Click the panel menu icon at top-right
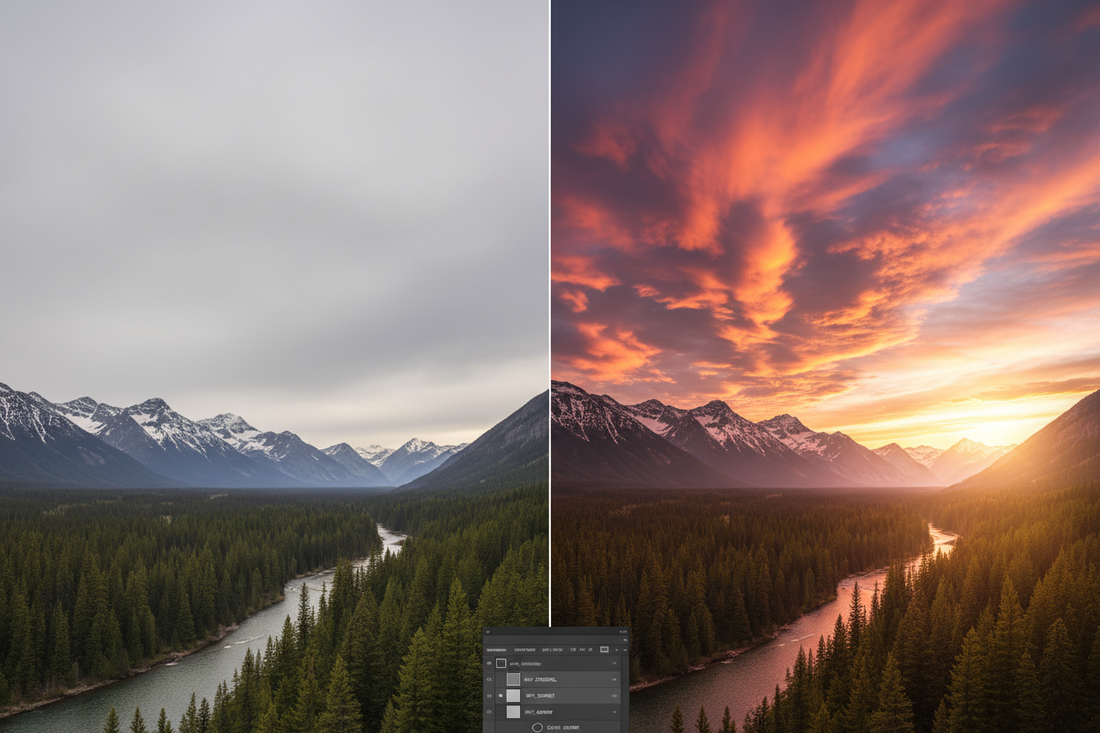This screenshot has width=1100, height=733. click(625, 631)
